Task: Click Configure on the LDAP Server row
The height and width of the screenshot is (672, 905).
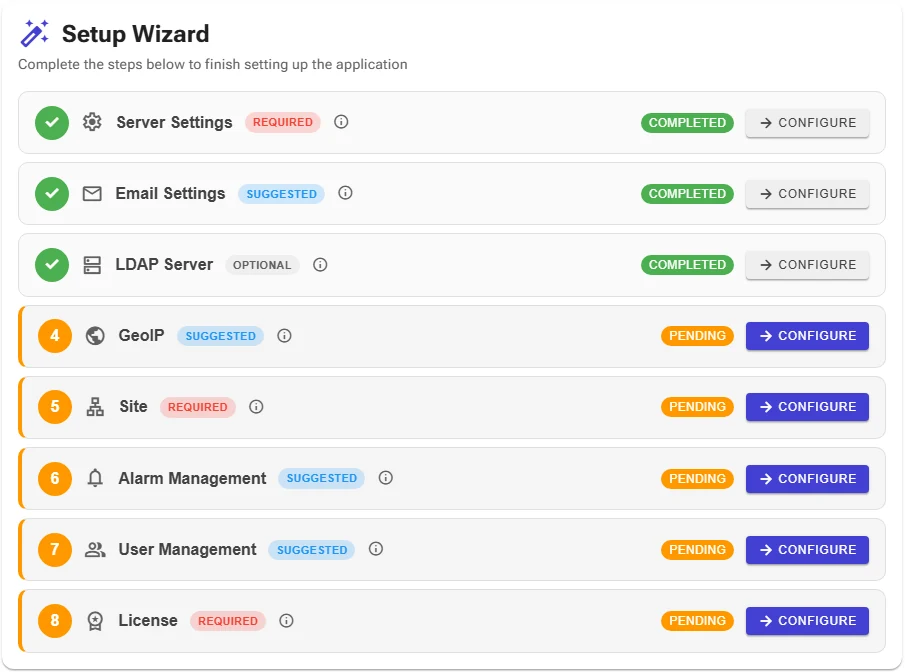Action: click(x=807, y=264)
